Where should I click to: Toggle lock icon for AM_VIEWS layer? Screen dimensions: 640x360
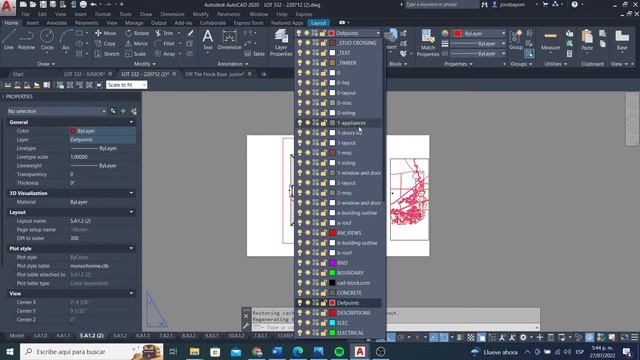(x=324, y=233)
